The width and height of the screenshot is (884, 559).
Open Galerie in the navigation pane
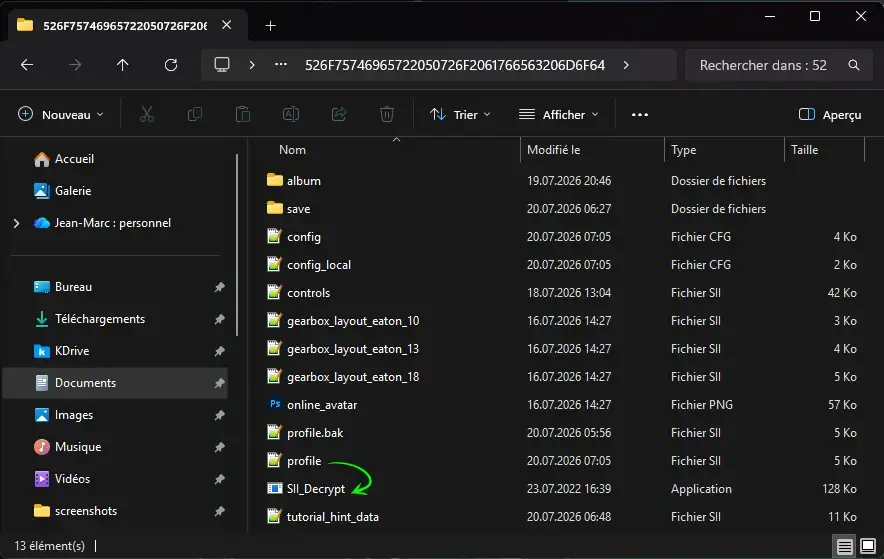pyautogui.click(x=62, y=191)
